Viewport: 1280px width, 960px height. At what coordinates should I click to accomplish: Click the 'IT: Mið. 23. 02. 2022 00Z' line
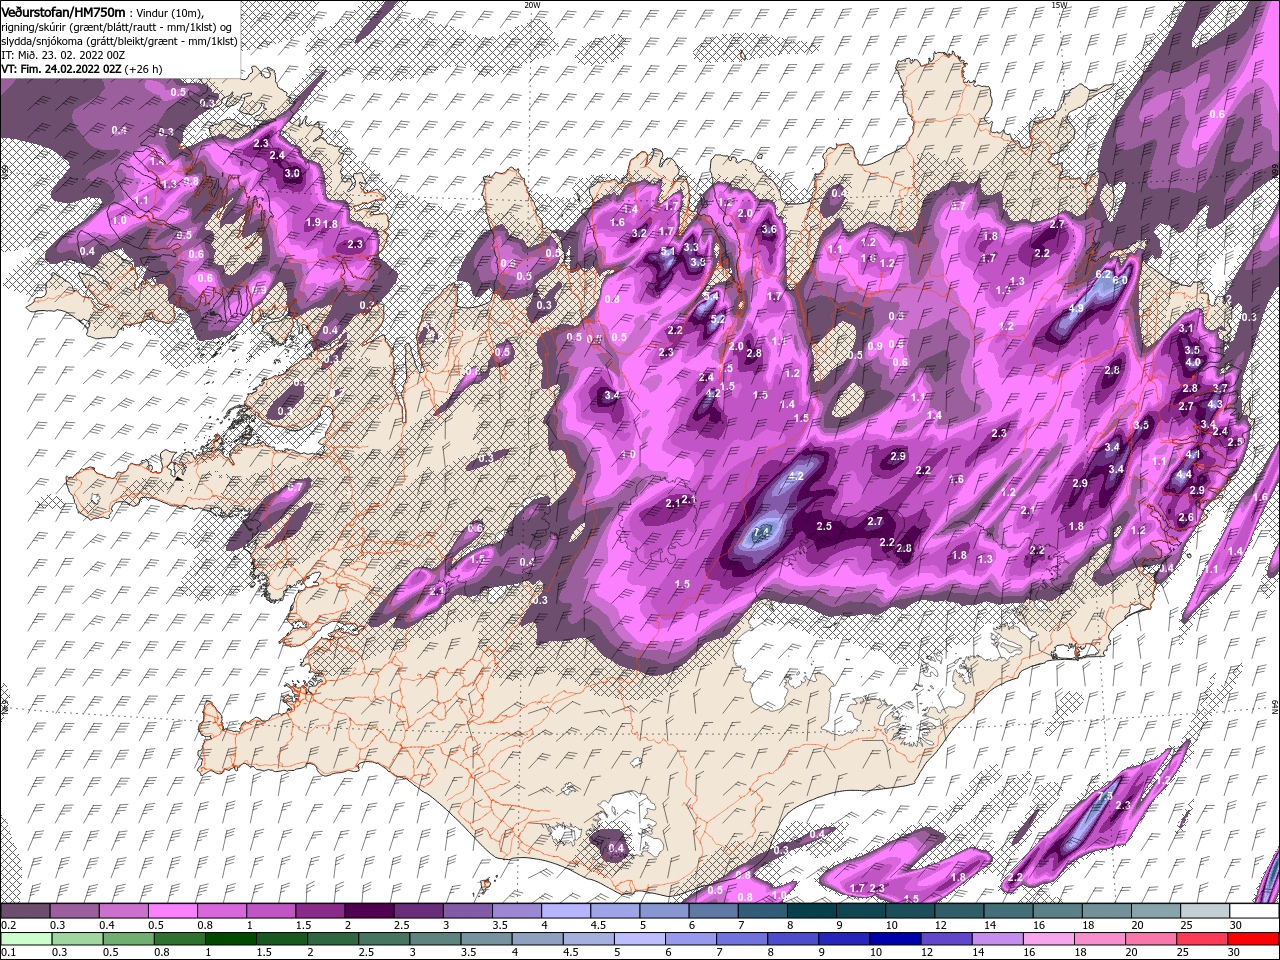tap(65, 54)
